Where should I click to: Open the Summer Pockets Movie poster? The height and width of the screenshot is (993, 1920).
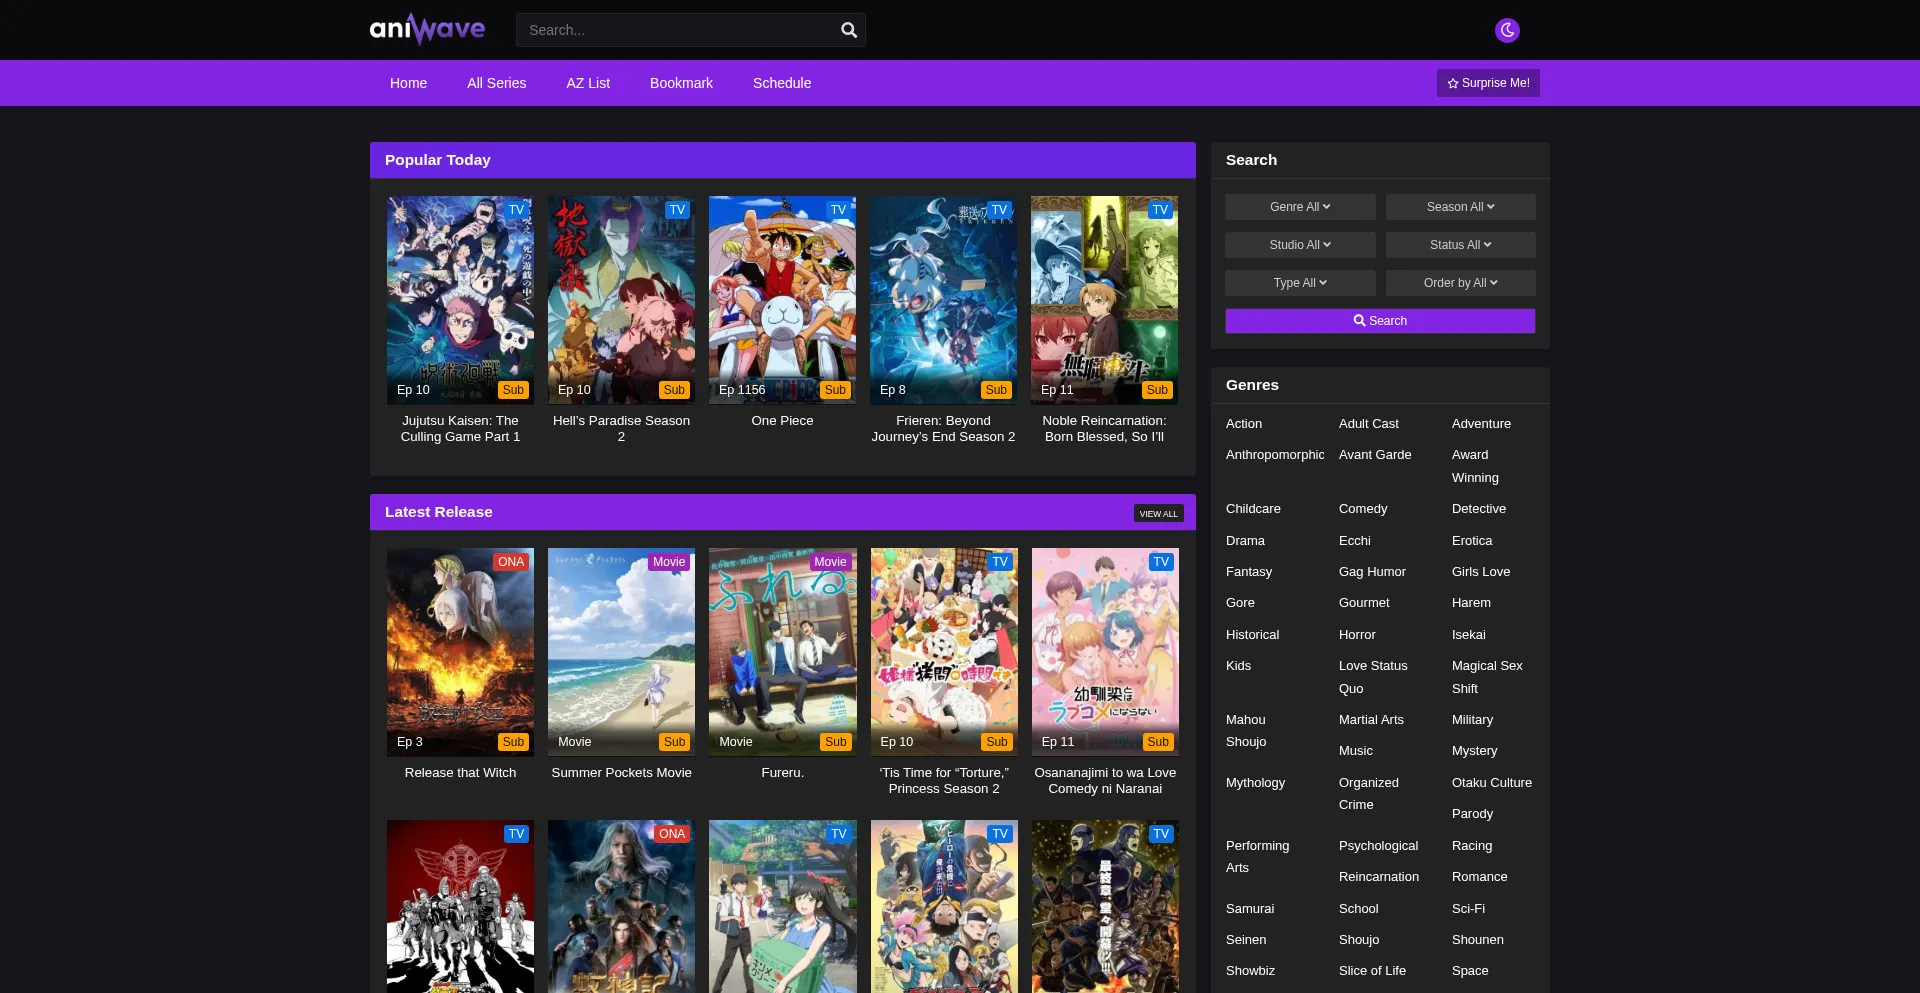click(x=621, y=652)
